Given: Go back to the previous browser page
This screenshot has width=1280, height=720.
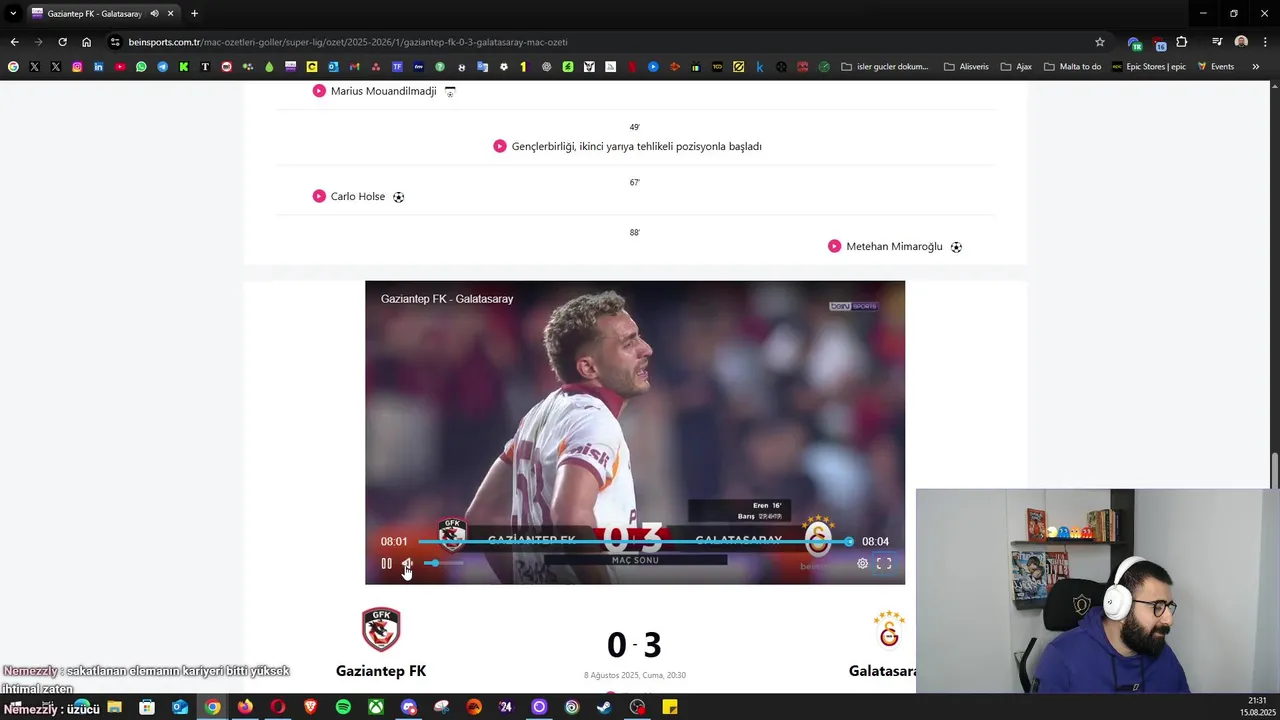Looking at the screenshot, I should 14,42.
